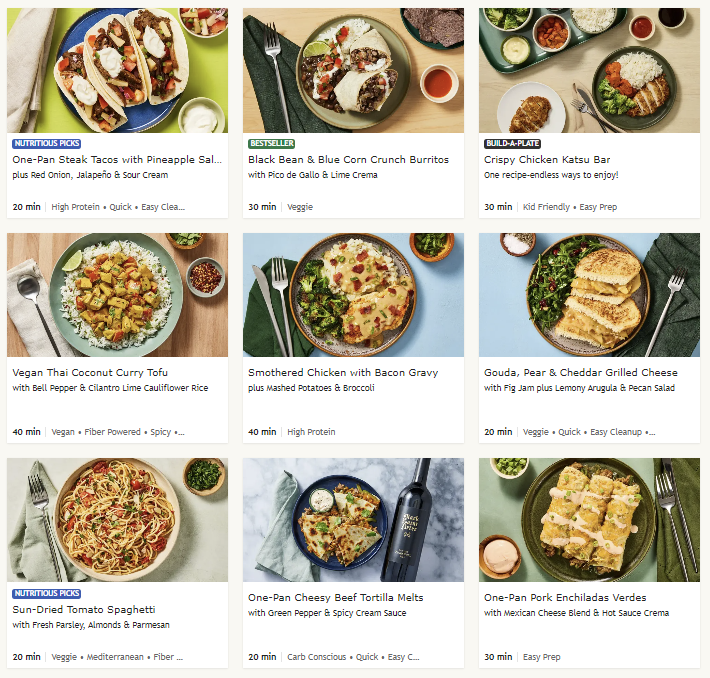Image resolution: width=710 pixels, height=678 pixels.
Task: Select the High Protein tag under Smothered Chicken
Action: pos(311,432)
